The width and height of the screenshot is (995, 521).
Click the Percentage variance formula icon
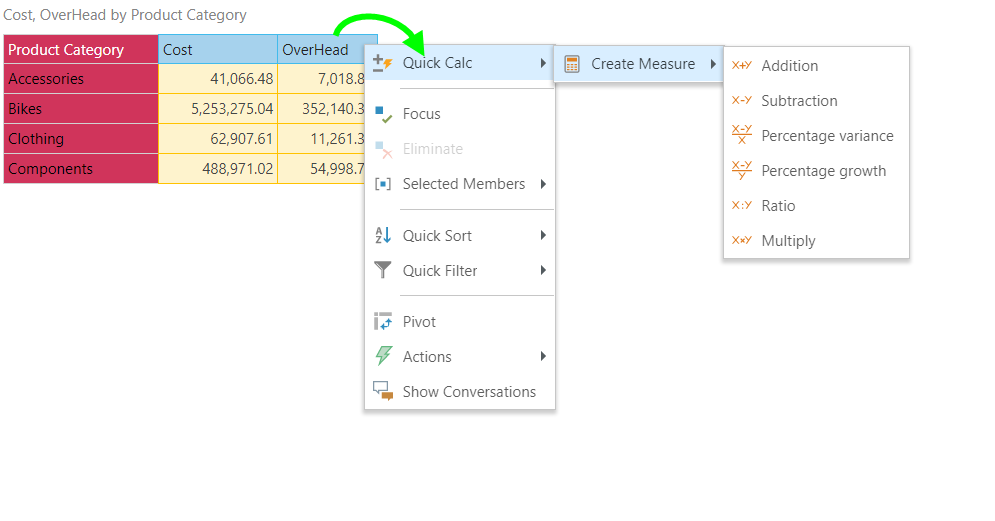(741, 136)
